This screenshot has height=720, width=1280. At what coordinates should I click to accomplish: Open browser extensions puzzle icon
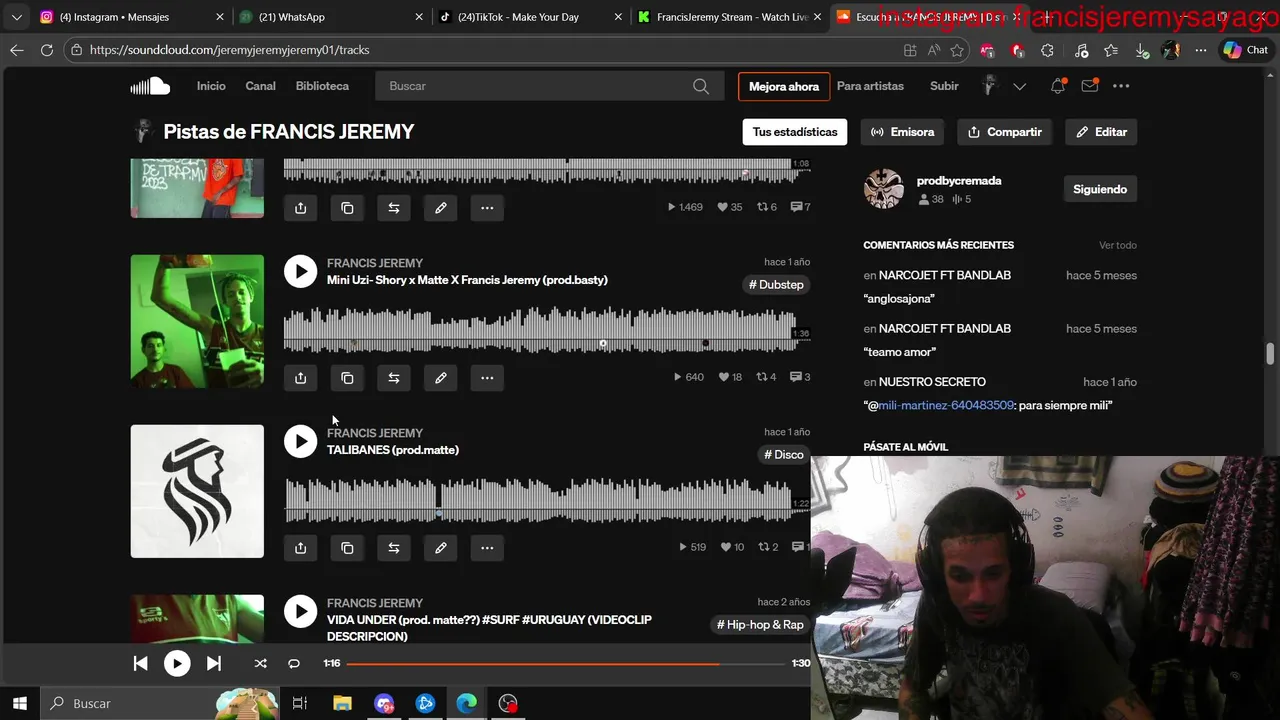[x=1047, y=50]
